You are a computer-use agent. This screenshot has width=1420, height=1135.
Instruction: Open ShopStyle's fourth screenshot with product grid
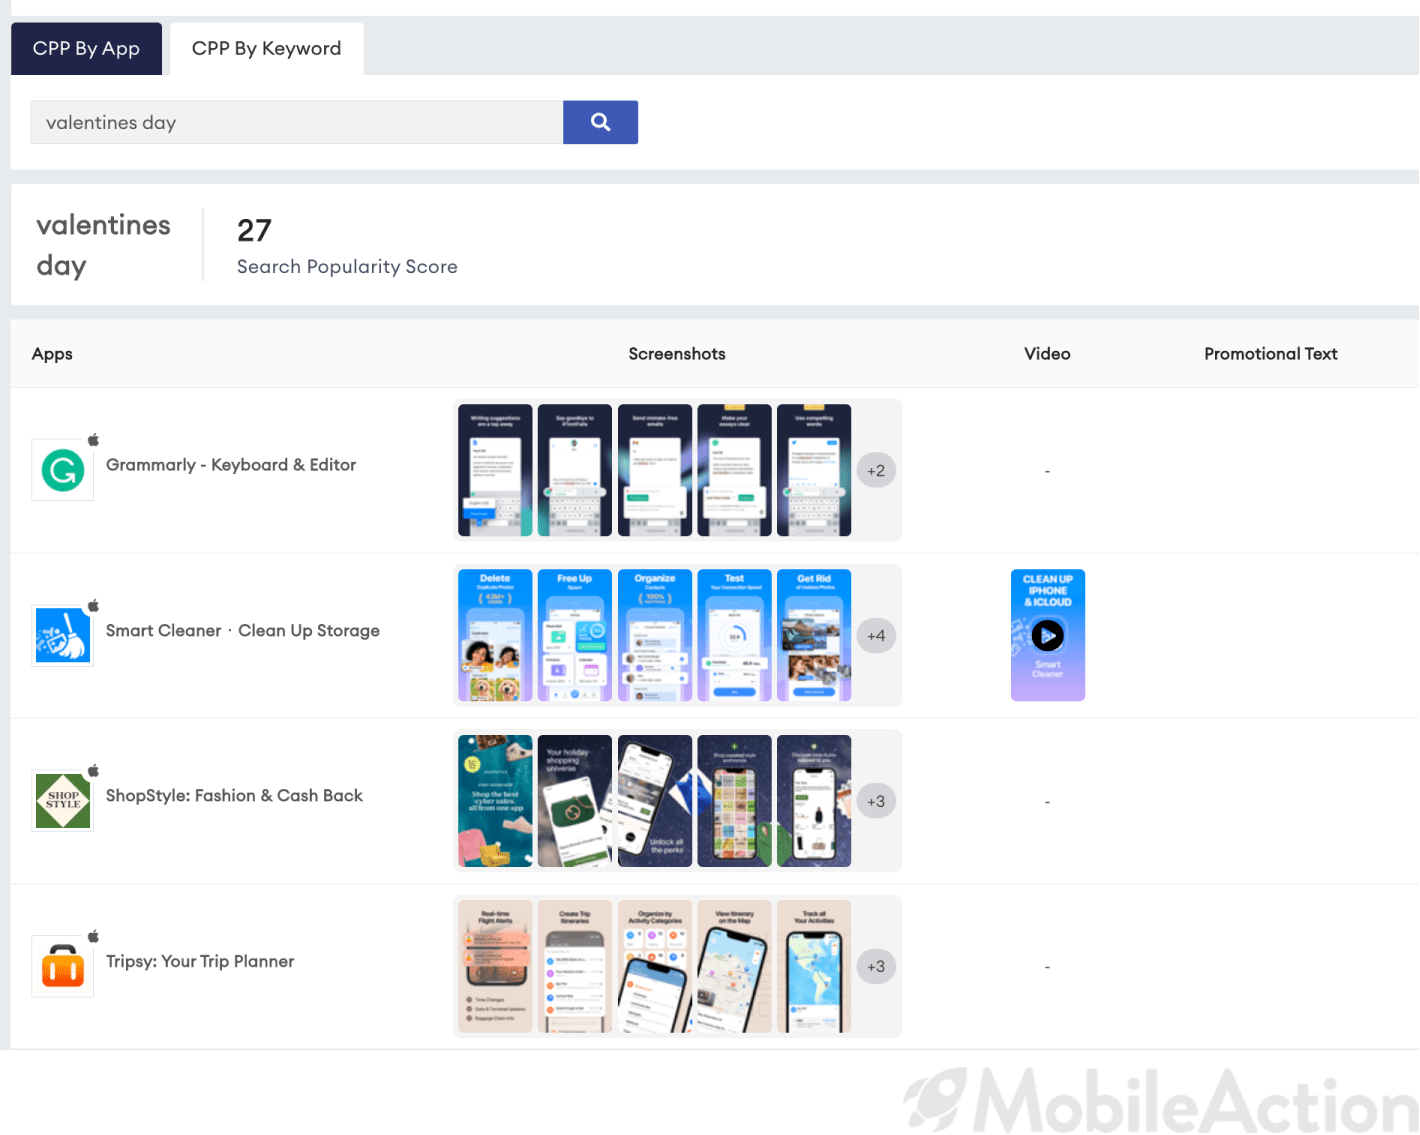(x=735, y=801)
